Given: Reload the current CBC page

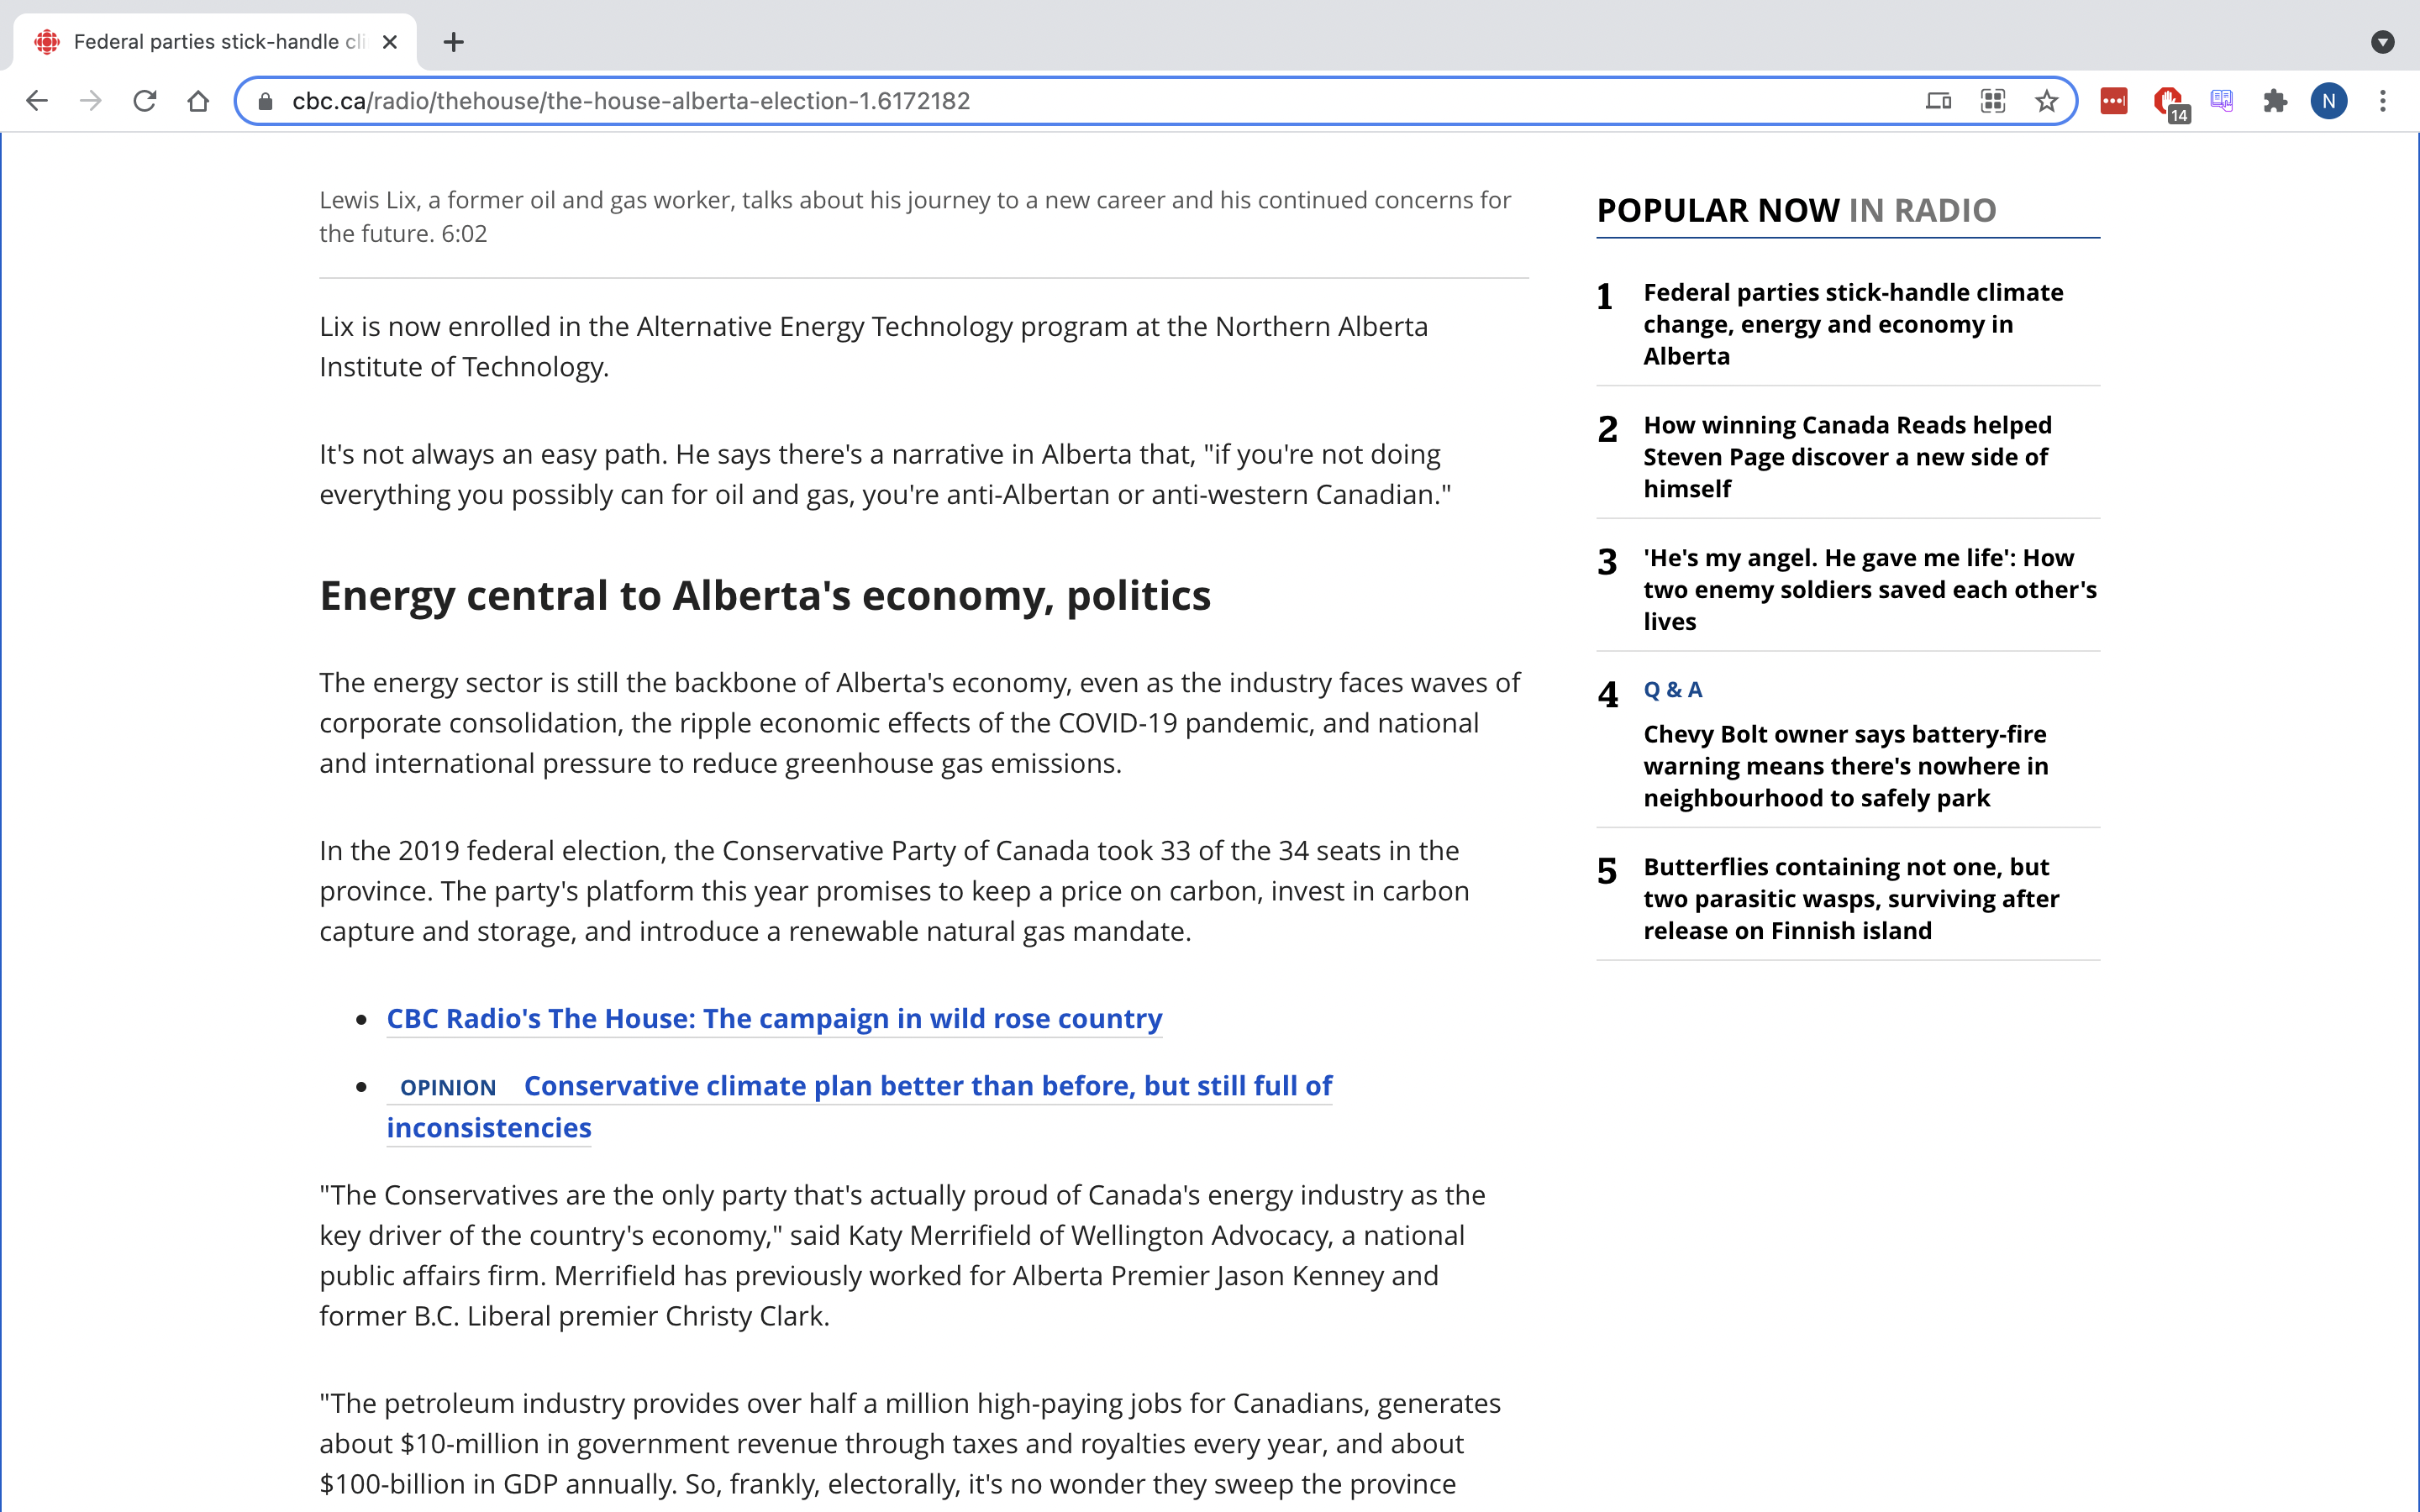Looking at the screenshot, I should point(145,101).
